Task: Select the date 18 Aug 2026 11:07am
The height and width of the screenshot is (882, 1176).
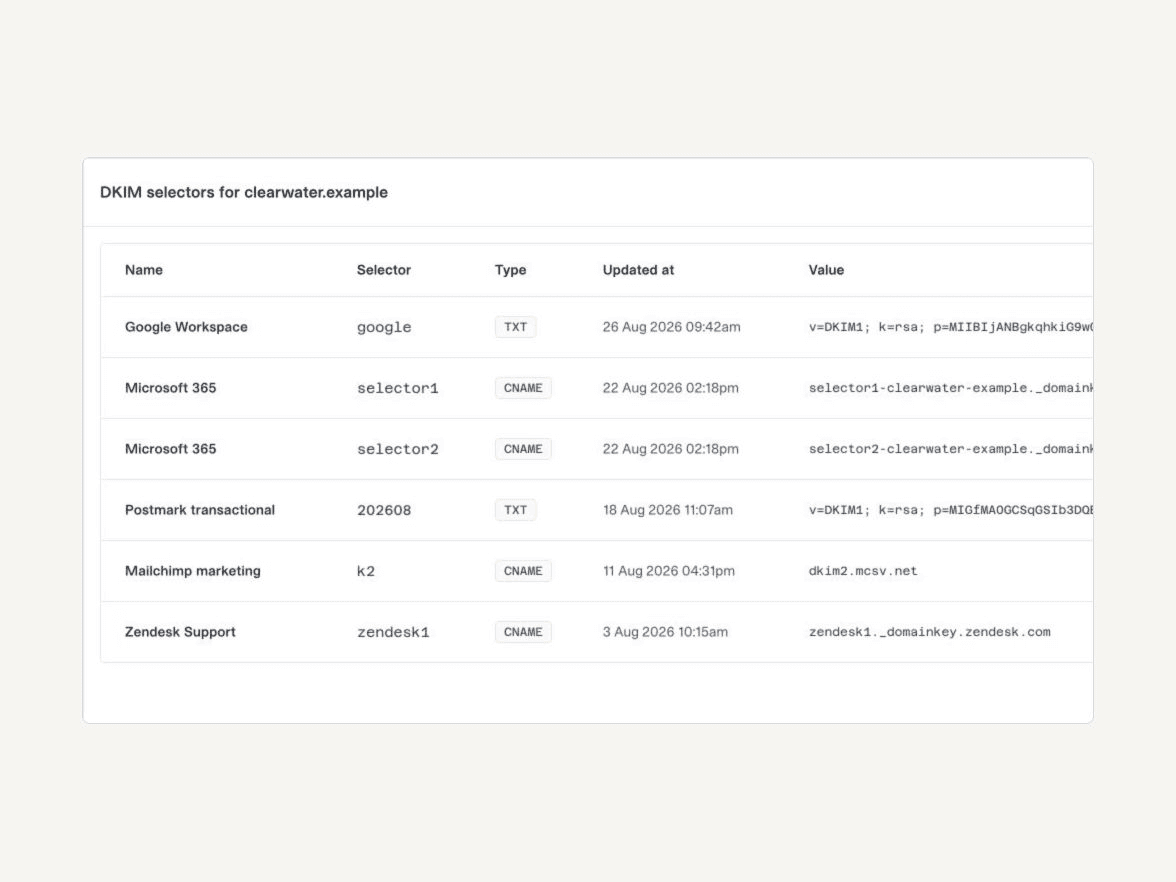Action: point(668,510)
